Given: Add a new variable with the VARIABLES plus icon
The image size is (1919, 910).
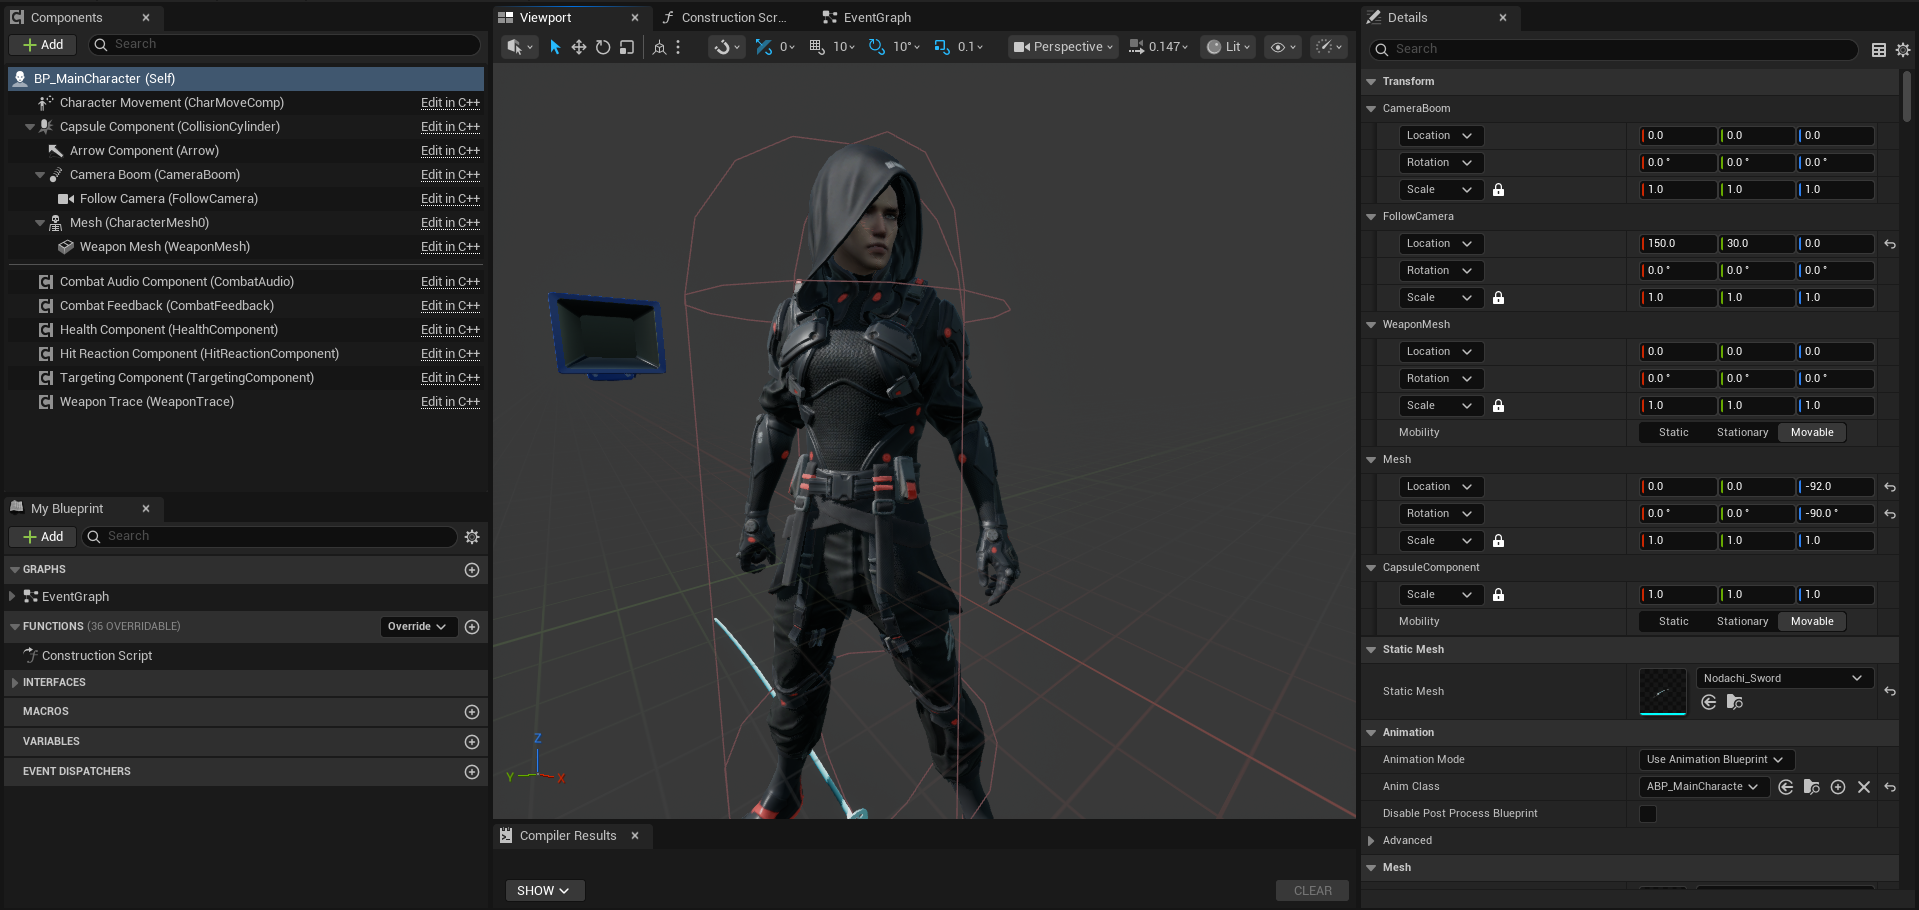Looking at the screenshot, I should pyautogui.click(x=472, y=742).
